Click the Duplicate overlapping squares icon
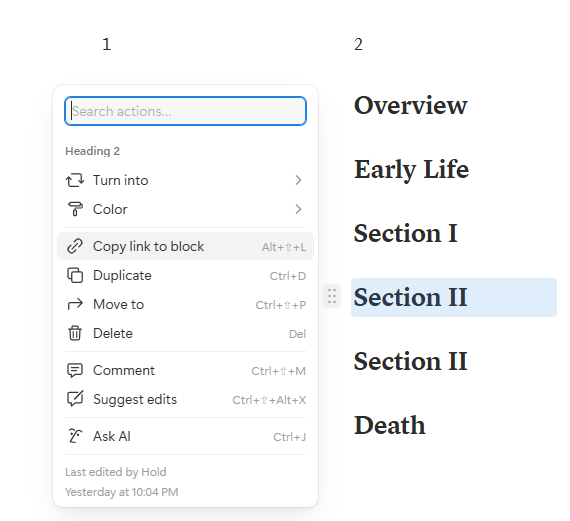Image resolution: width=570 pixels, height=521 pixels. click(x=75, y=275)
